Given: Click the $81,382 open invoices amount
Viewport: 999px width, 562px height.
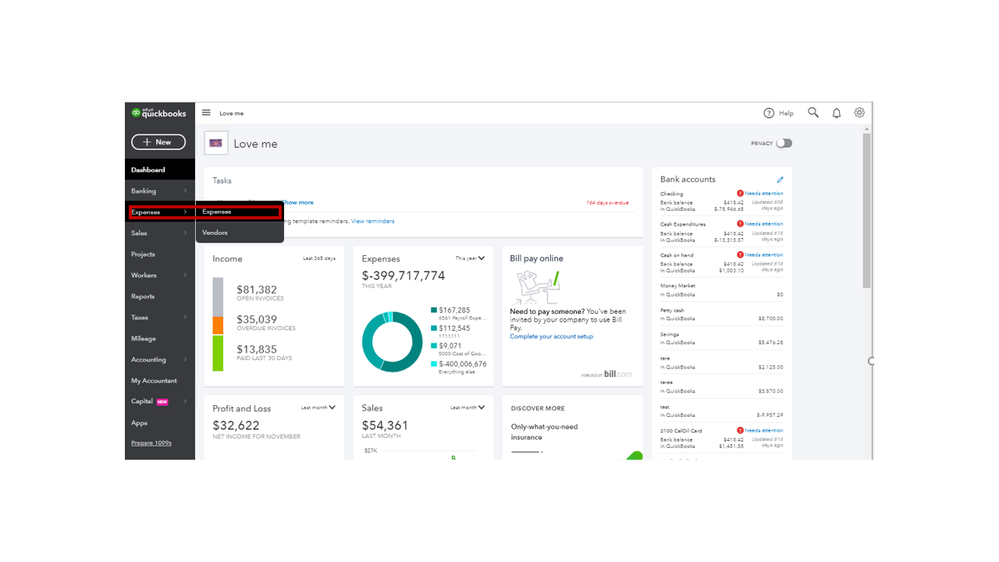Looking at the screenshot, I should click(257, 289).
